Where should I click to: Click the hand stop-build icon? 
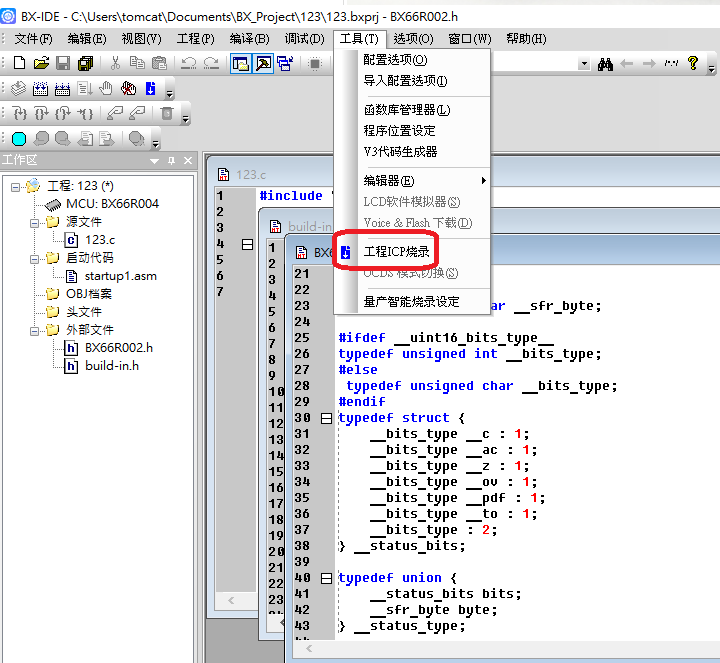point(106,88)
